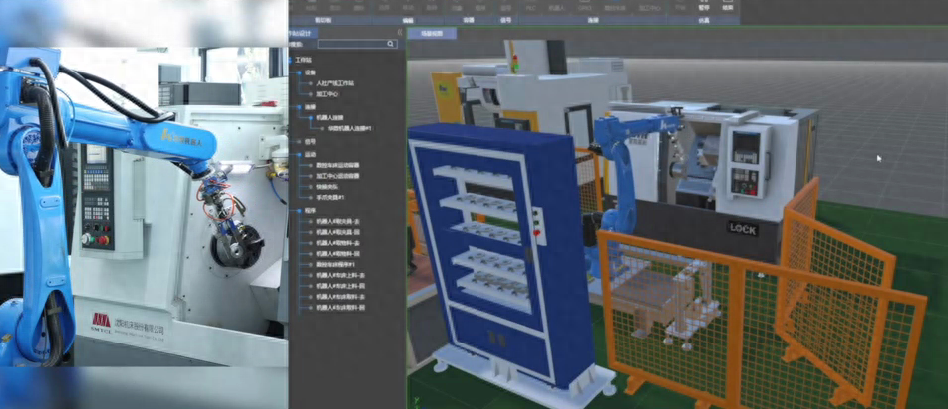
Task: Click the collapse arrow on panel header
Action: (x=400, y=32)
